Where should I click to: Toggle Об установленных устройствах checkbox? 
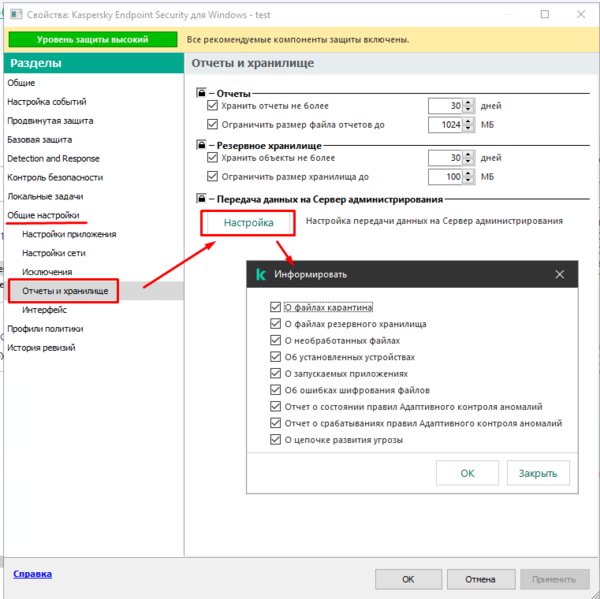275,357
